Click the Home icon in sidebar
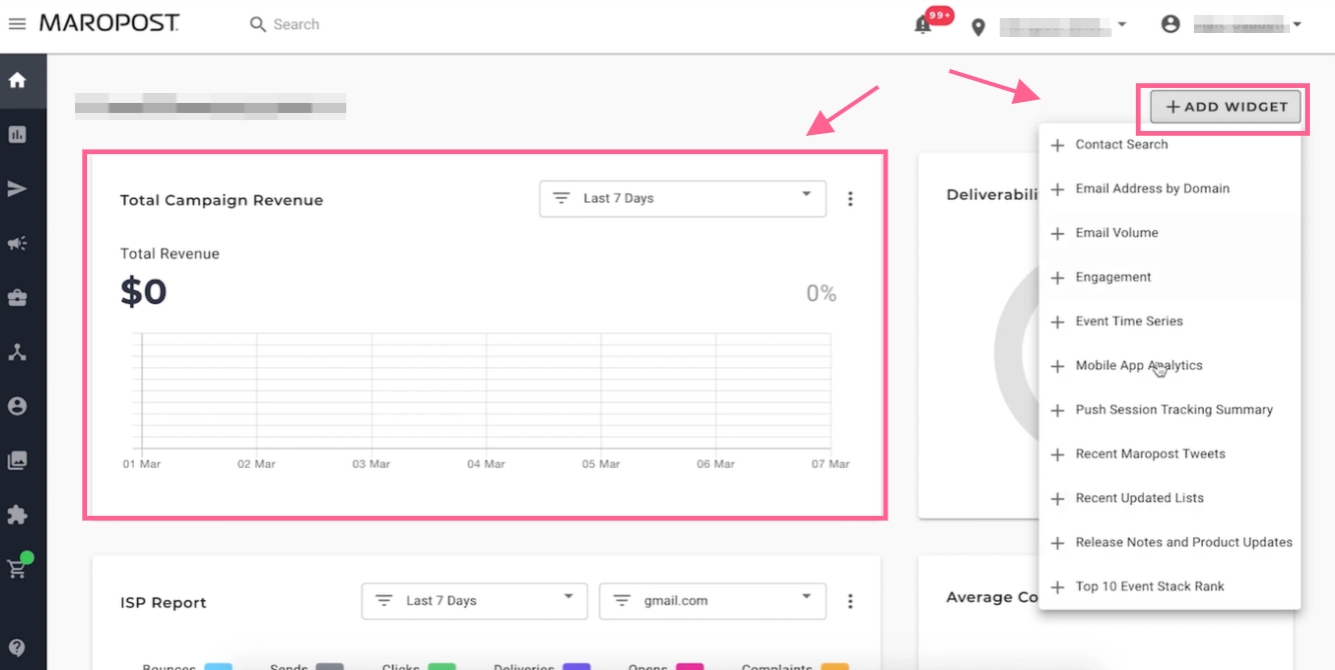Viewport: 1335px width, 670px height. coord(17,80)
